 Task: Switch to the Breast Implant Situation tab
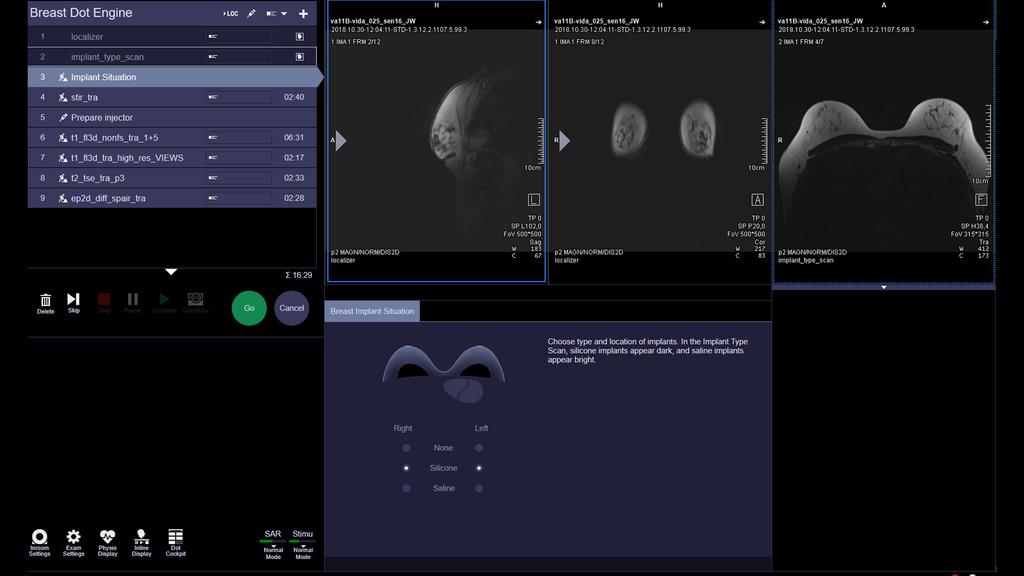[x=374, y=310]
